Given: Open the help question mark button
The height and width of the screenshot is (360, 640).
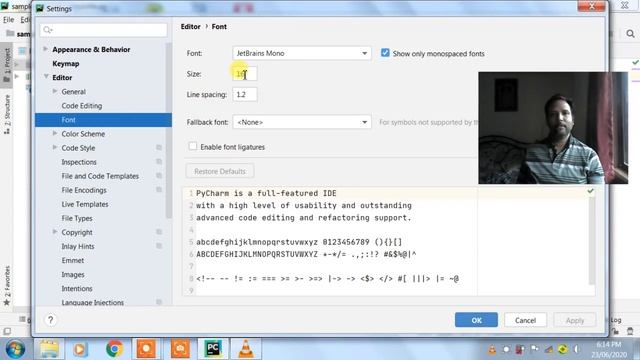Looking at the screenshot, I should 50,320.
